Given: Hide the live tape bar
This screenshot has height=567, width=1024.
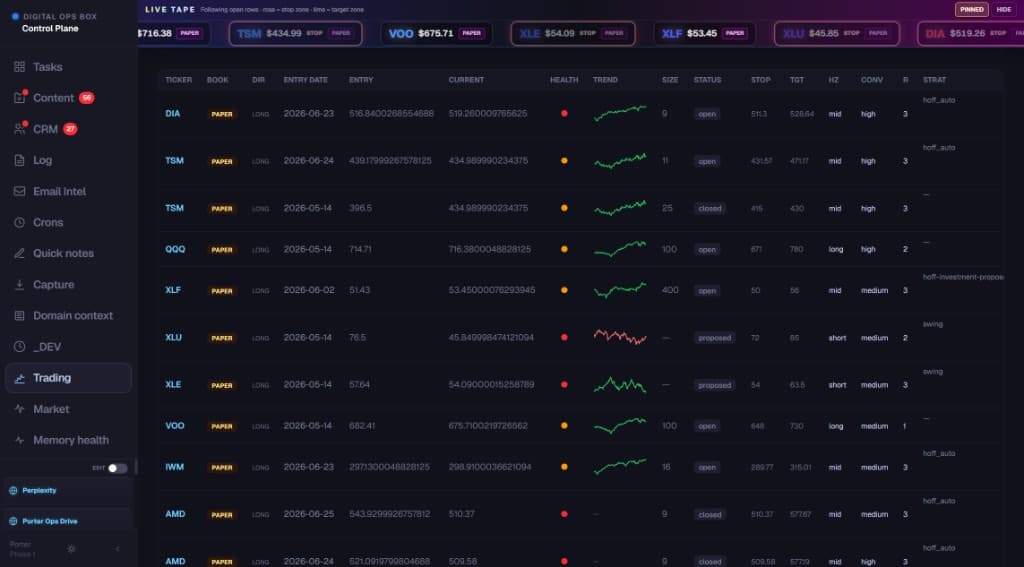Looking at the screenshot, I should [1004, 10].
